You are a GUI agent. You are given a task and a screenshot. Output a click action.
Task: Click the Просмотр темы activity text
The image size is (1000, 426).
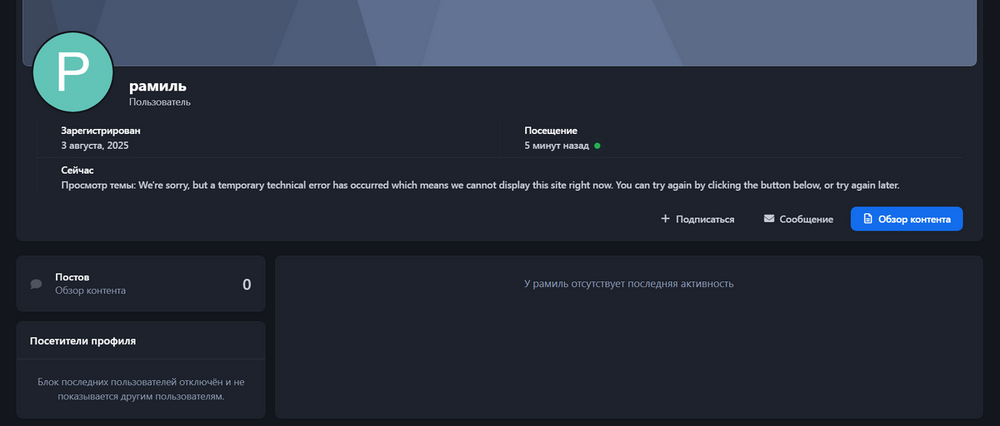click(x=481, y=185)
